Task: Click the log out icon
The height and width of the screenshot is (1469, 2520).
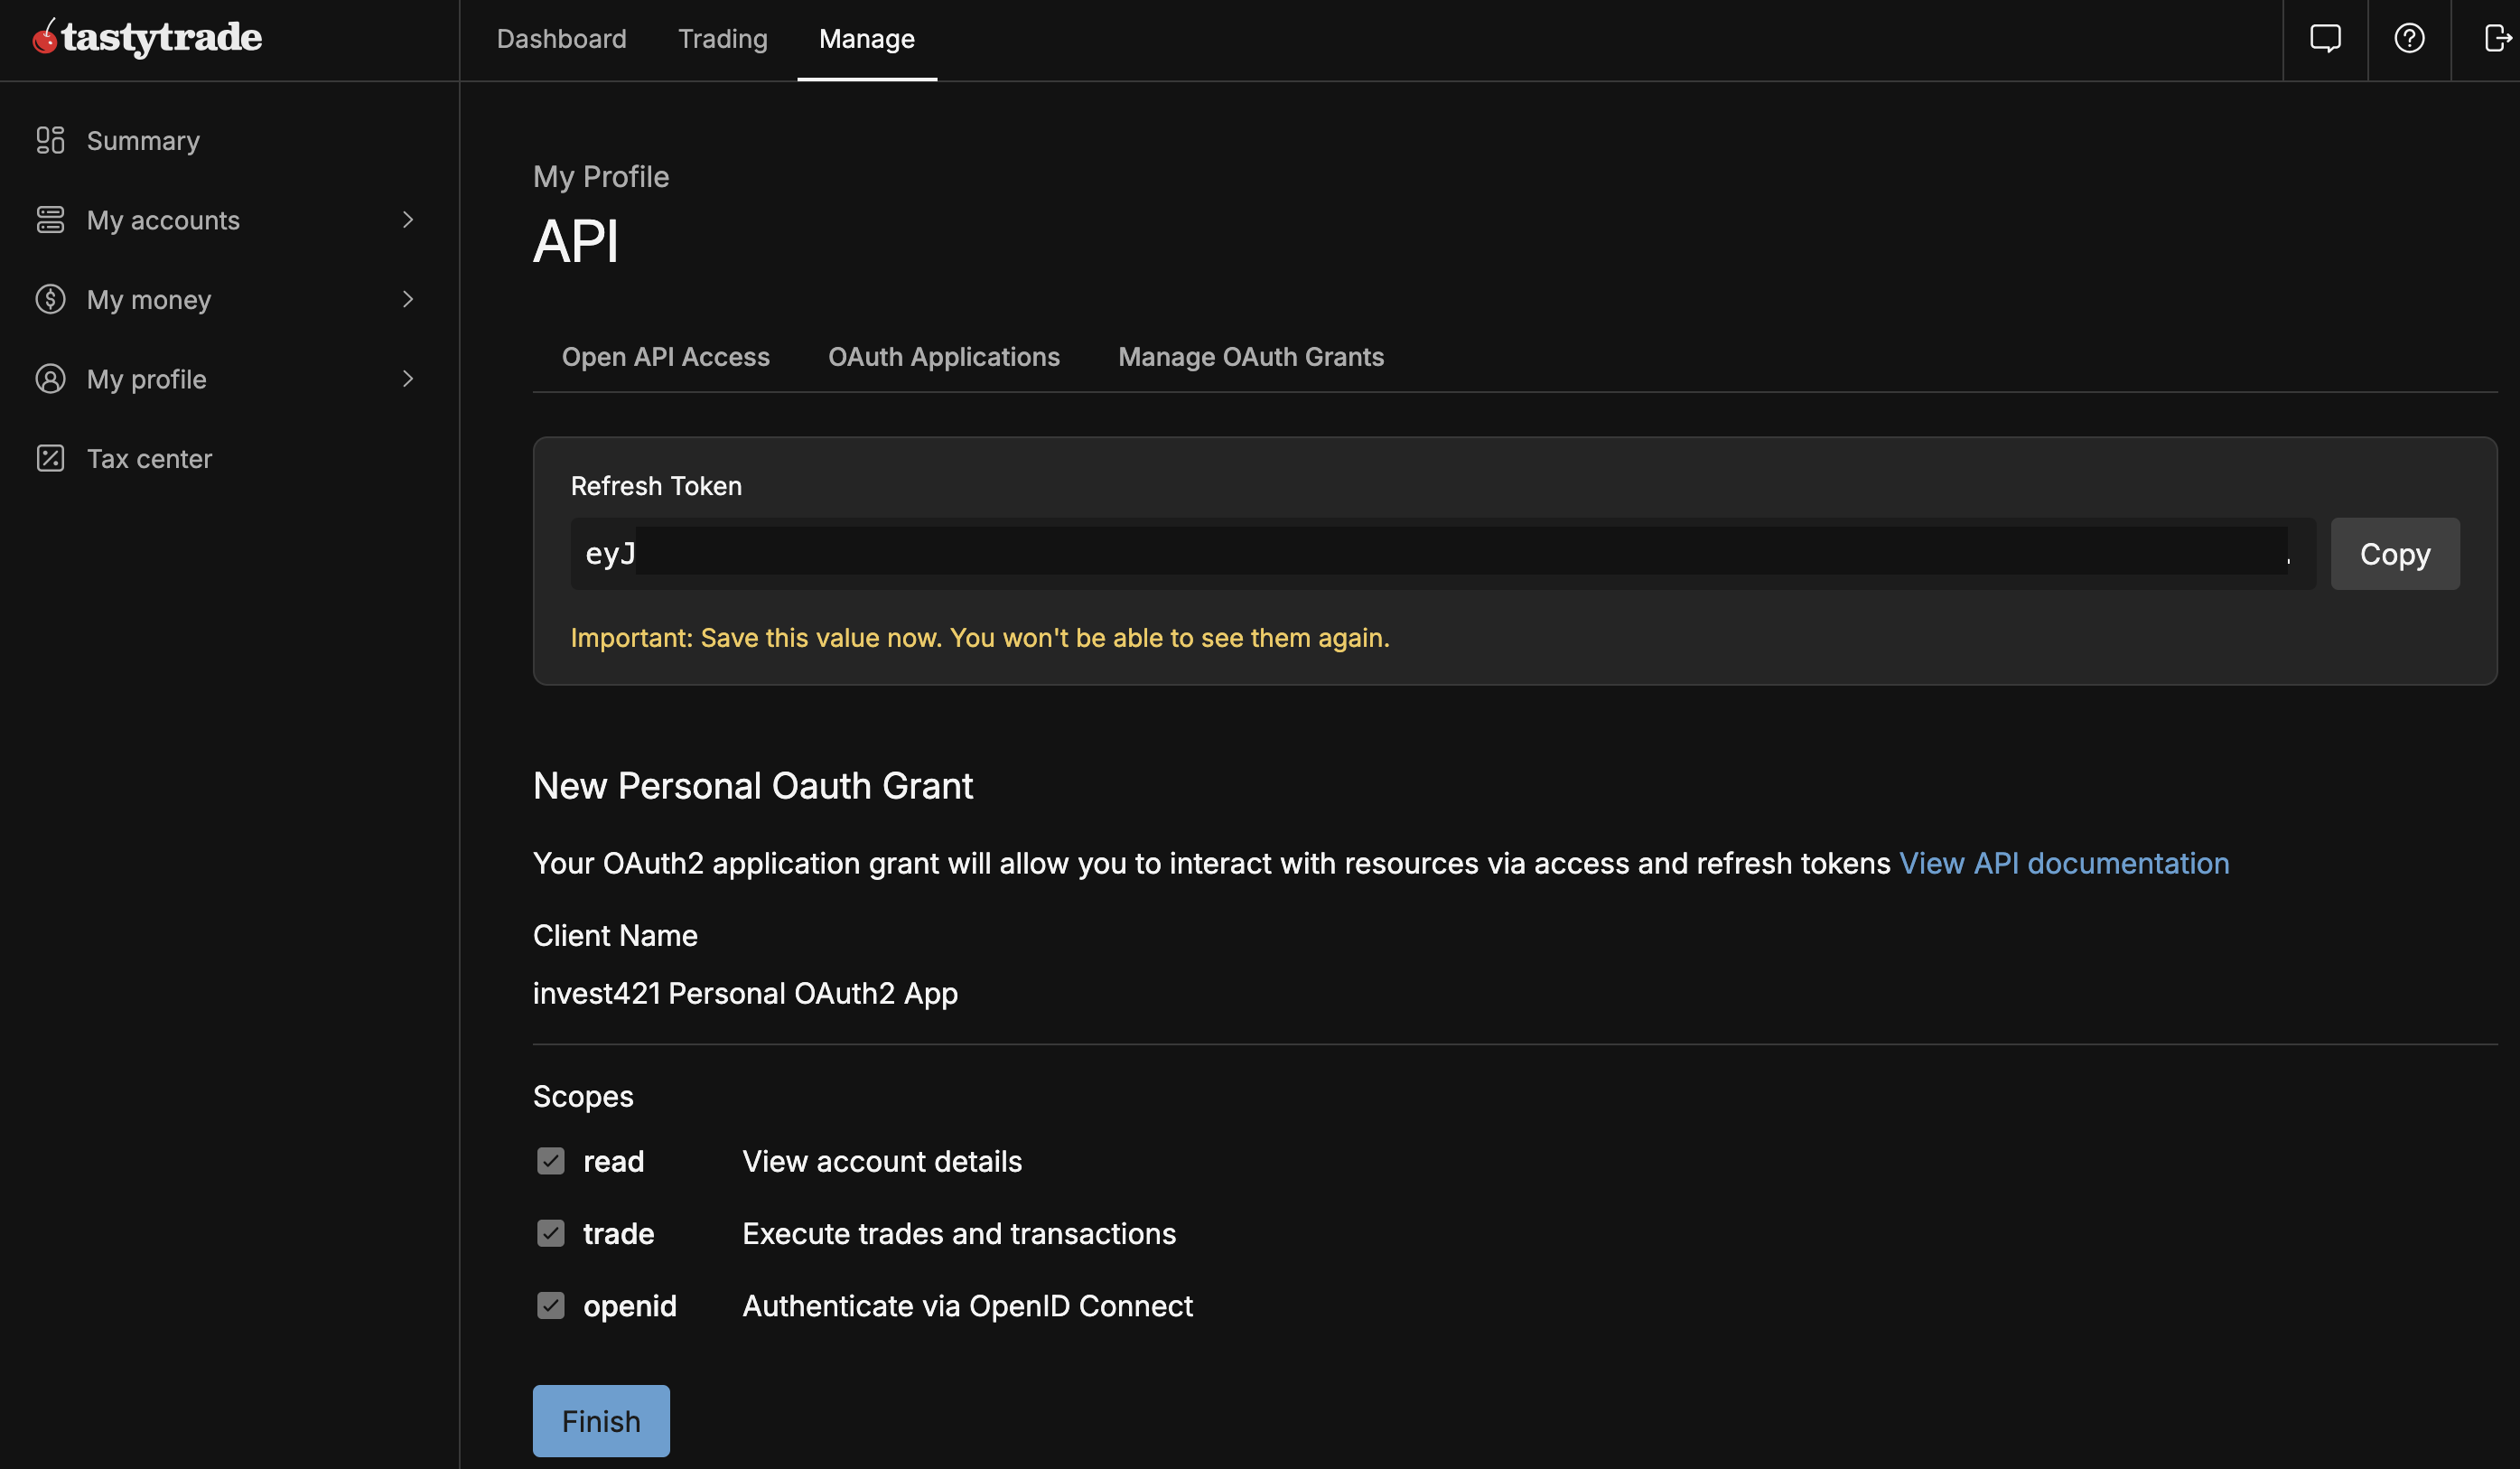Action: click(x=2497, y=39)
